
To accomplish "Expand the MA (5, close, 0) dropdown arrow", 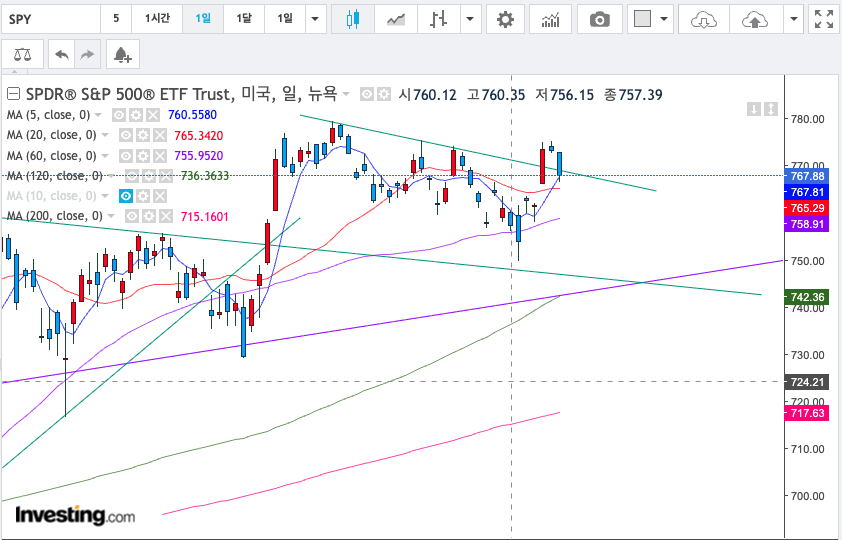I will click(98, 115).
